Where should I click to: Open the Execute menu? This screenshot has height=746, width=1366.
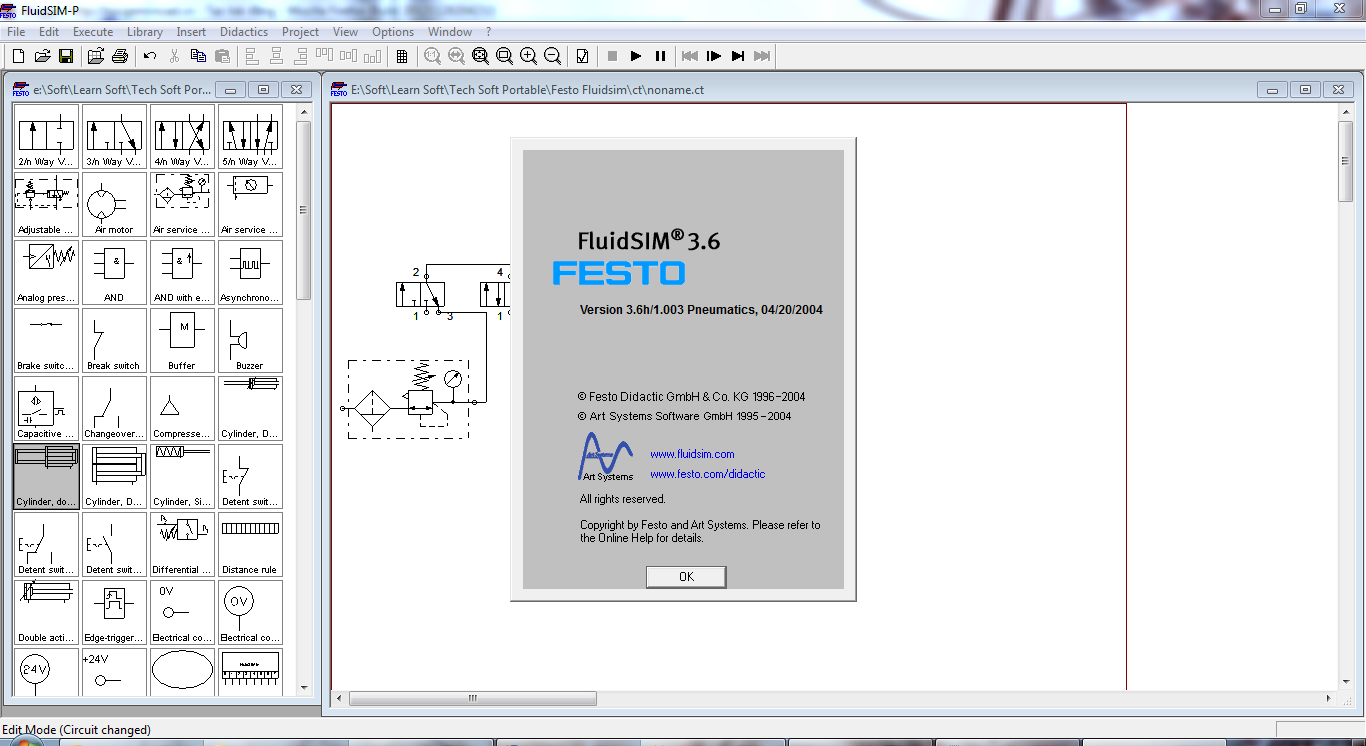[93, 32]
